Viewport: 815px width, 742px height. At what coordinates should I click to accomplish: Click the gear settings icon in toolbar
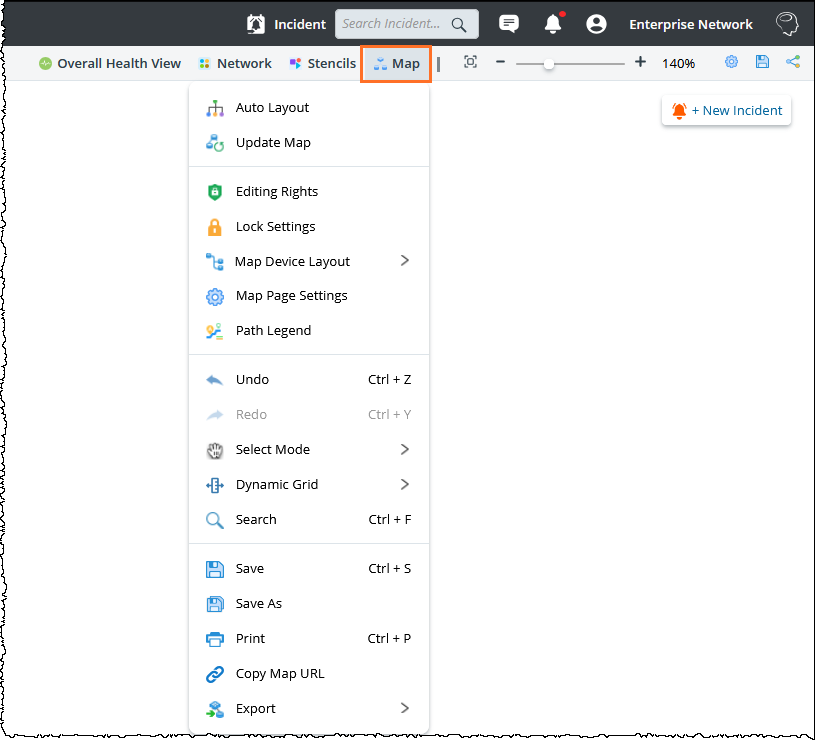pyautogui.click(x=731, y=62)
